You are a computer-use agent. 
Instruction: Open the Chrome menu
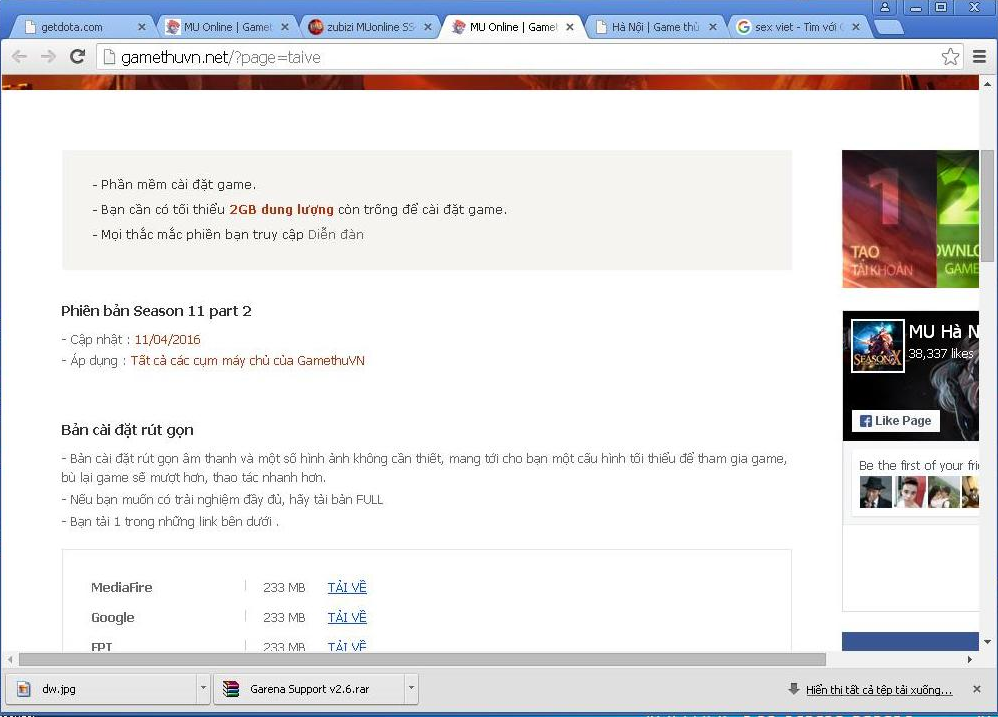click(x=980, y=57)
